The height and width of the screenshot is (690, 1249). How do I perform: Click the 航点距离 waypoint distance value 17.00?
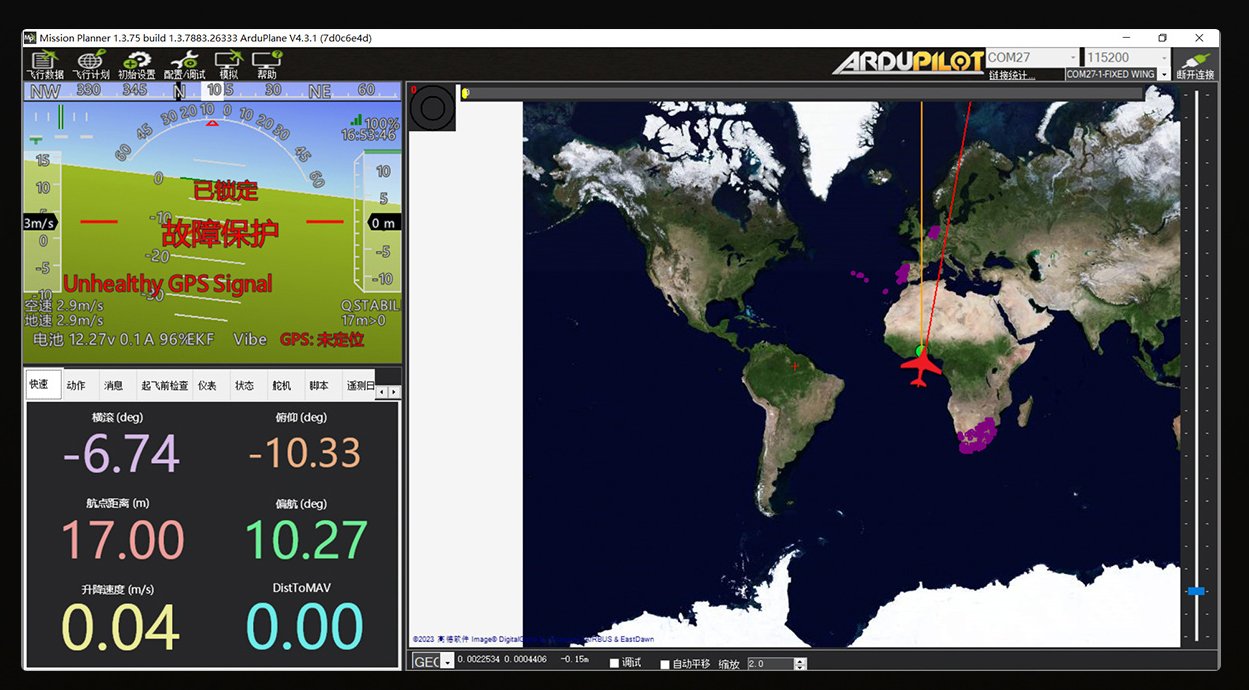123,540
